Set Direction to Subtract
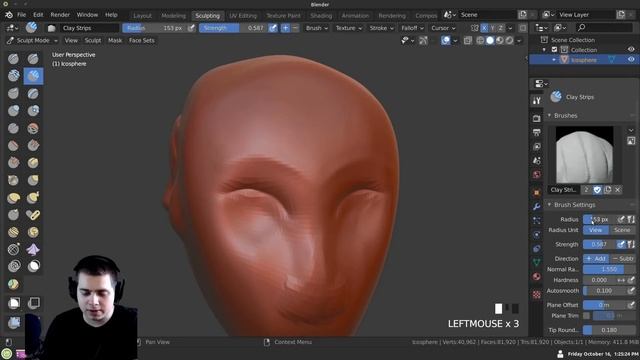The width and height of the screenshot is (640, 360). [622, 259]
